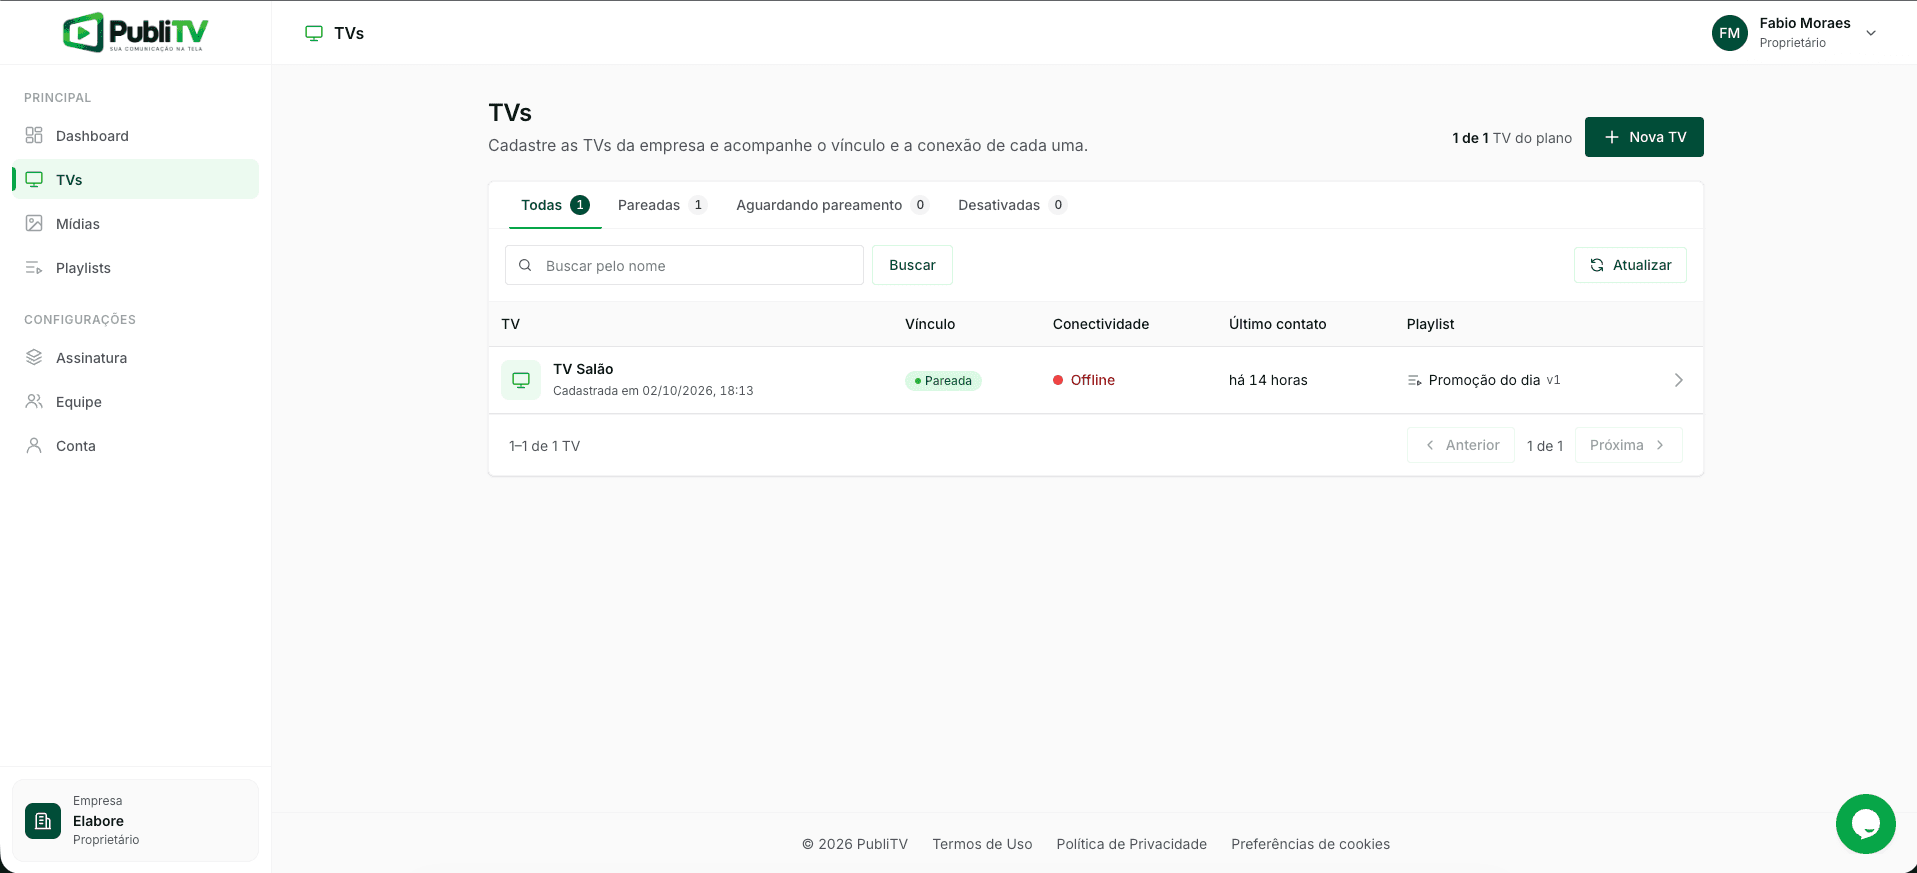Click the monitor icon in the header breadcrumb

pyautogui.click(x=314, y=33)
